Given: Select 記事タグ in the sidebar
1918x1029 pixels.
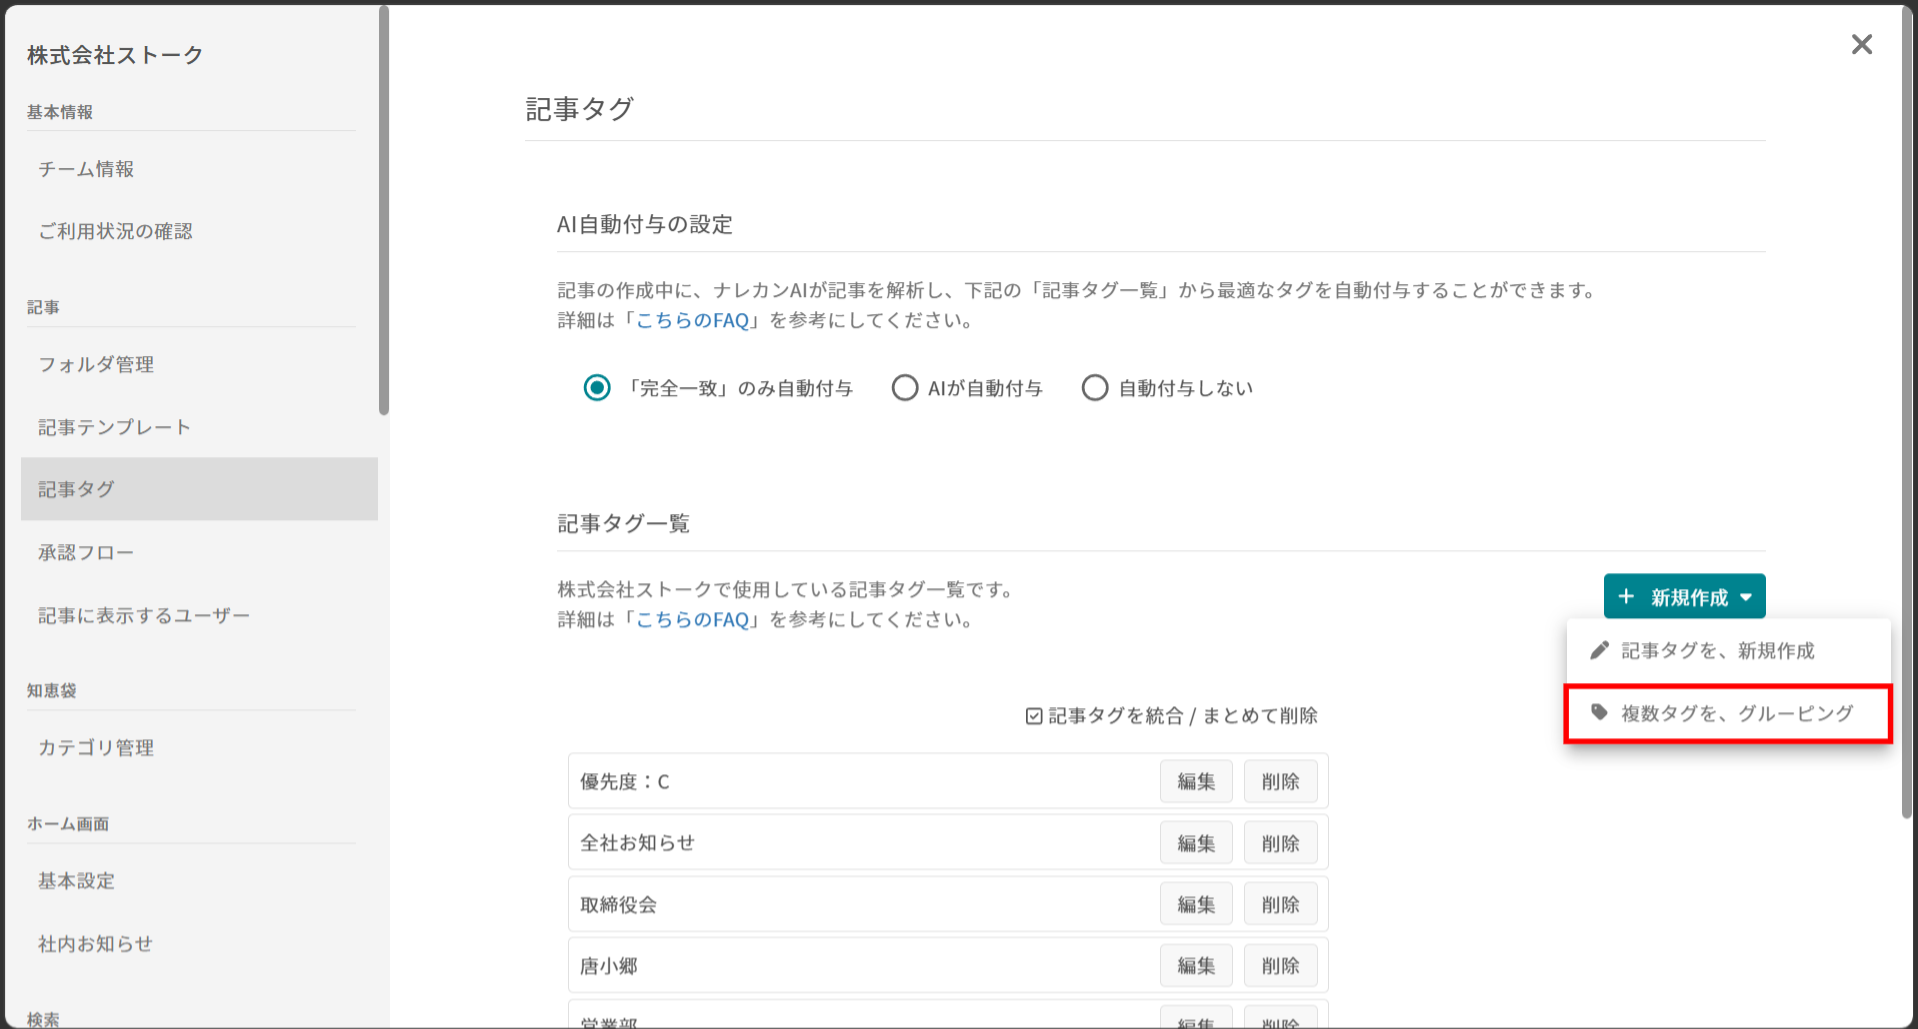Looking at the screenshot, I should tap(199, 489).
